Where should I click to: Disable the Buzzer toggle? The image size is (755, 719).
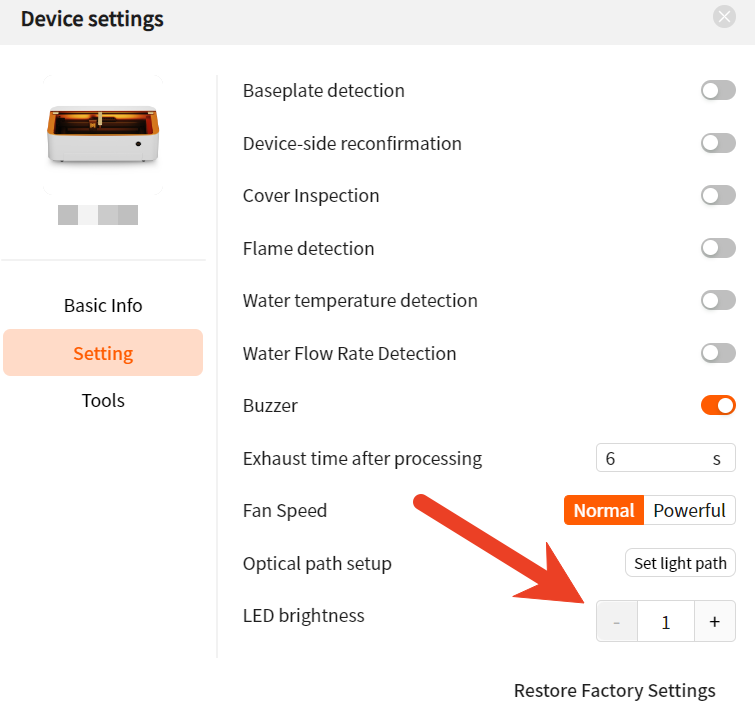pos(718,405)
